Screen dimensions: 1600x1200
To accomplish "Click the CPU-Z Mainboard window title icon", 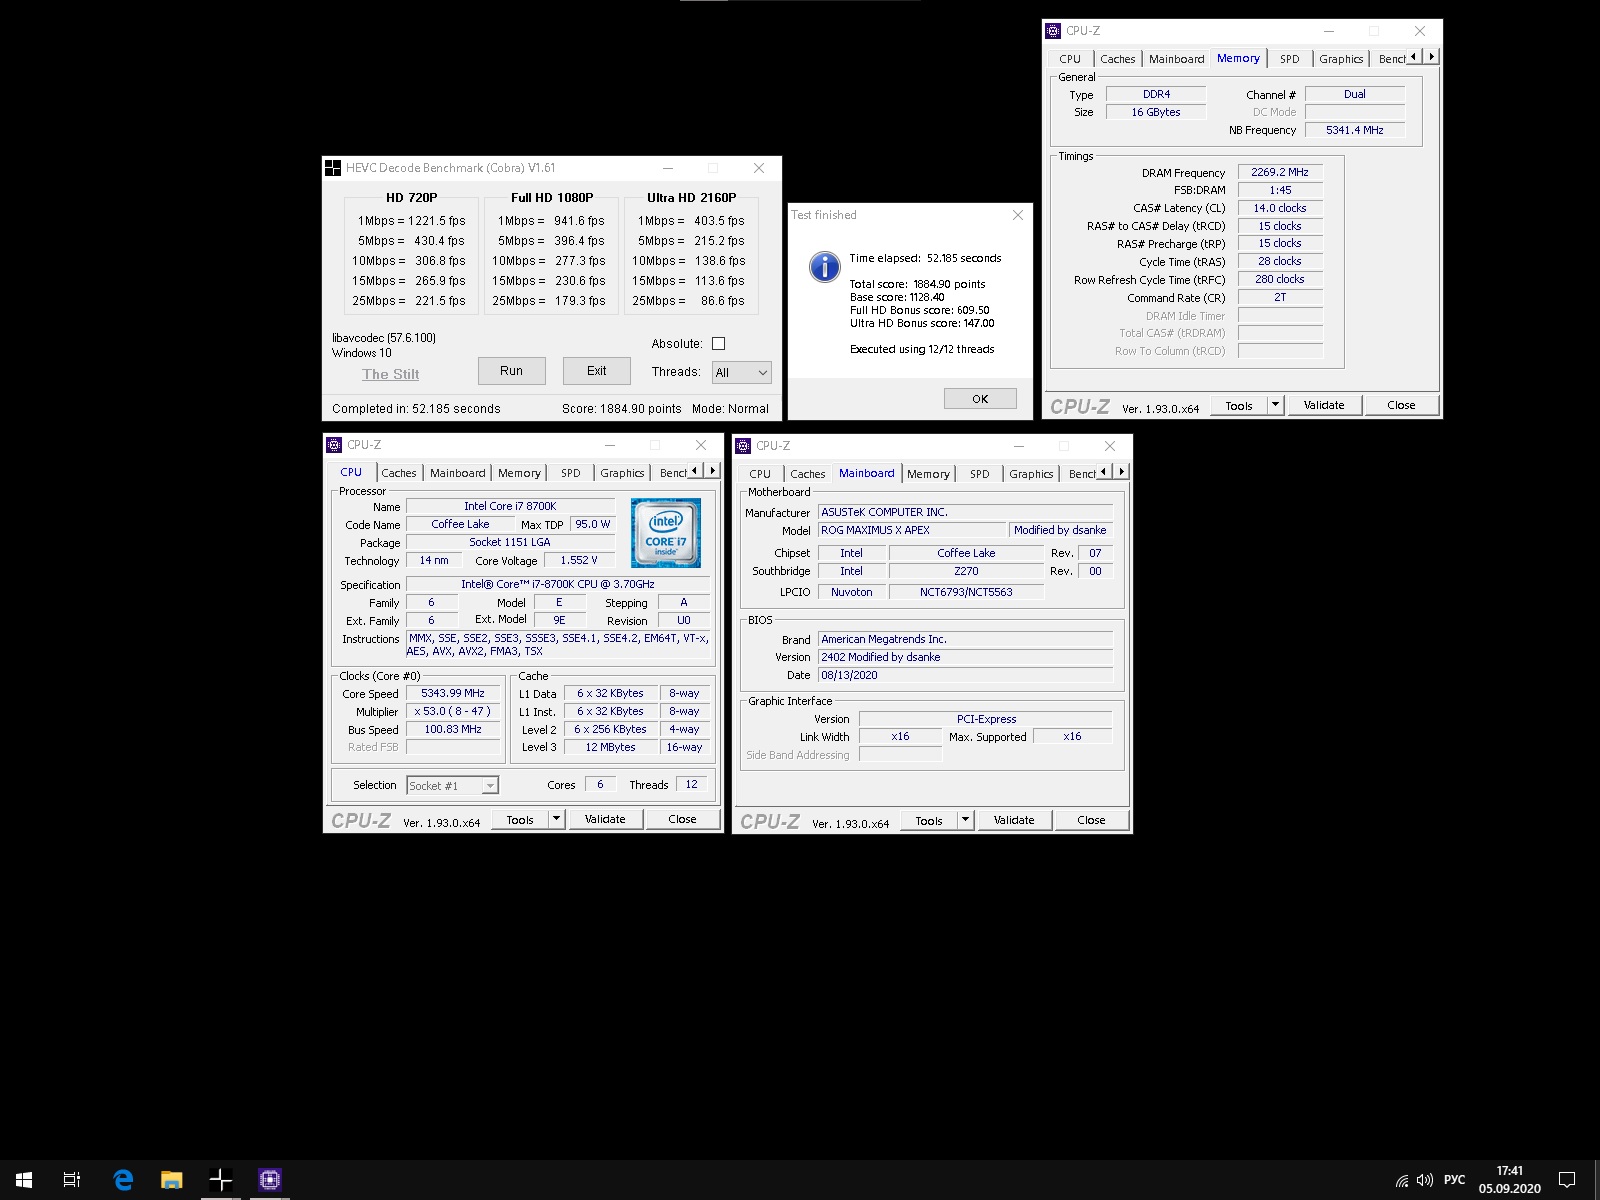I will click(743, 446).
